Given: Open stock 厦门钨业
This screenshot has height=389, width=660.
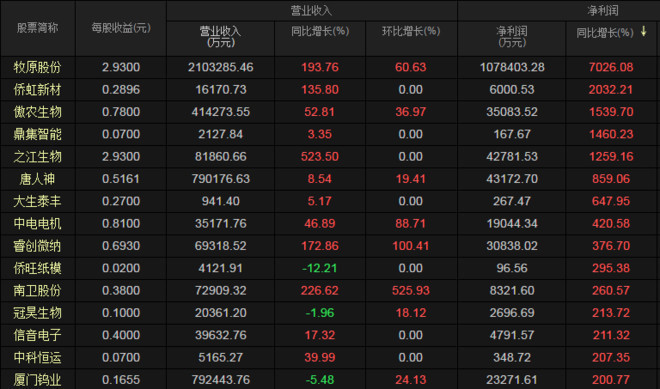Looking at the screenshot, I should click(x=37, y=380).
